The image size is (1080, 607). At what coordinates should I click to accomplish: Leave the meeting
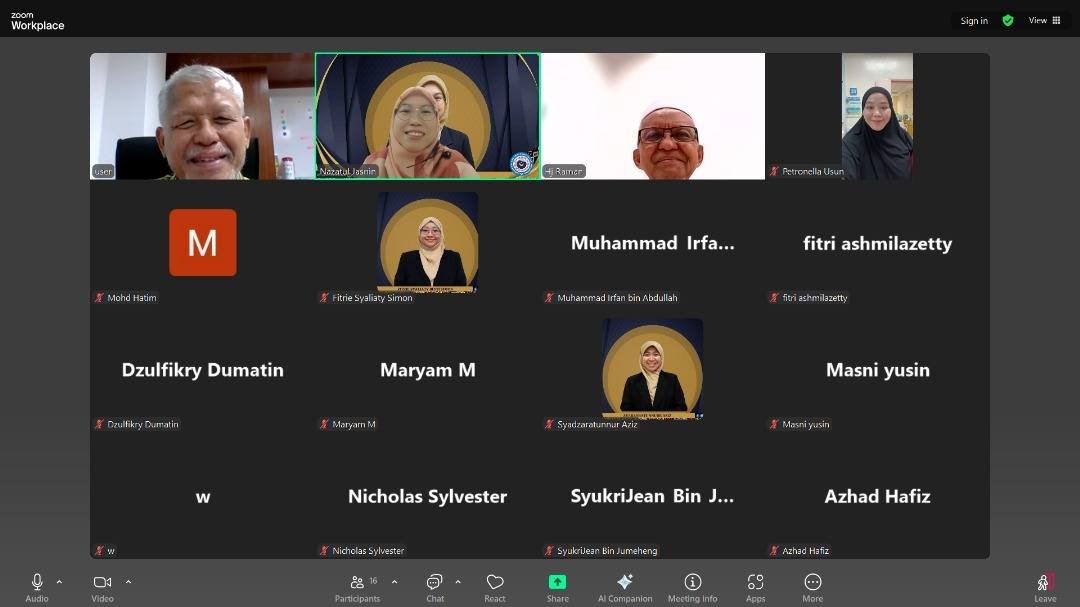(1044, 587)
